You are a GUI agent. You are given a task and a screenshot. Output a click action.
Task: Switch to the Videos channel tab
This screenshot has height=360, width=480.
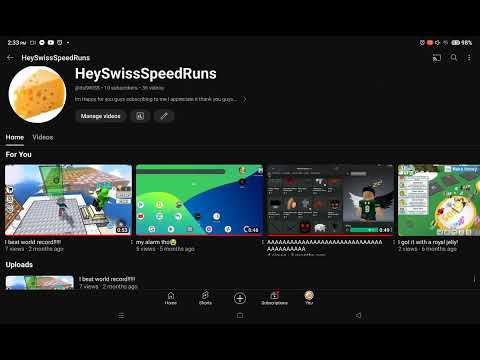click(x=43, y=137)
